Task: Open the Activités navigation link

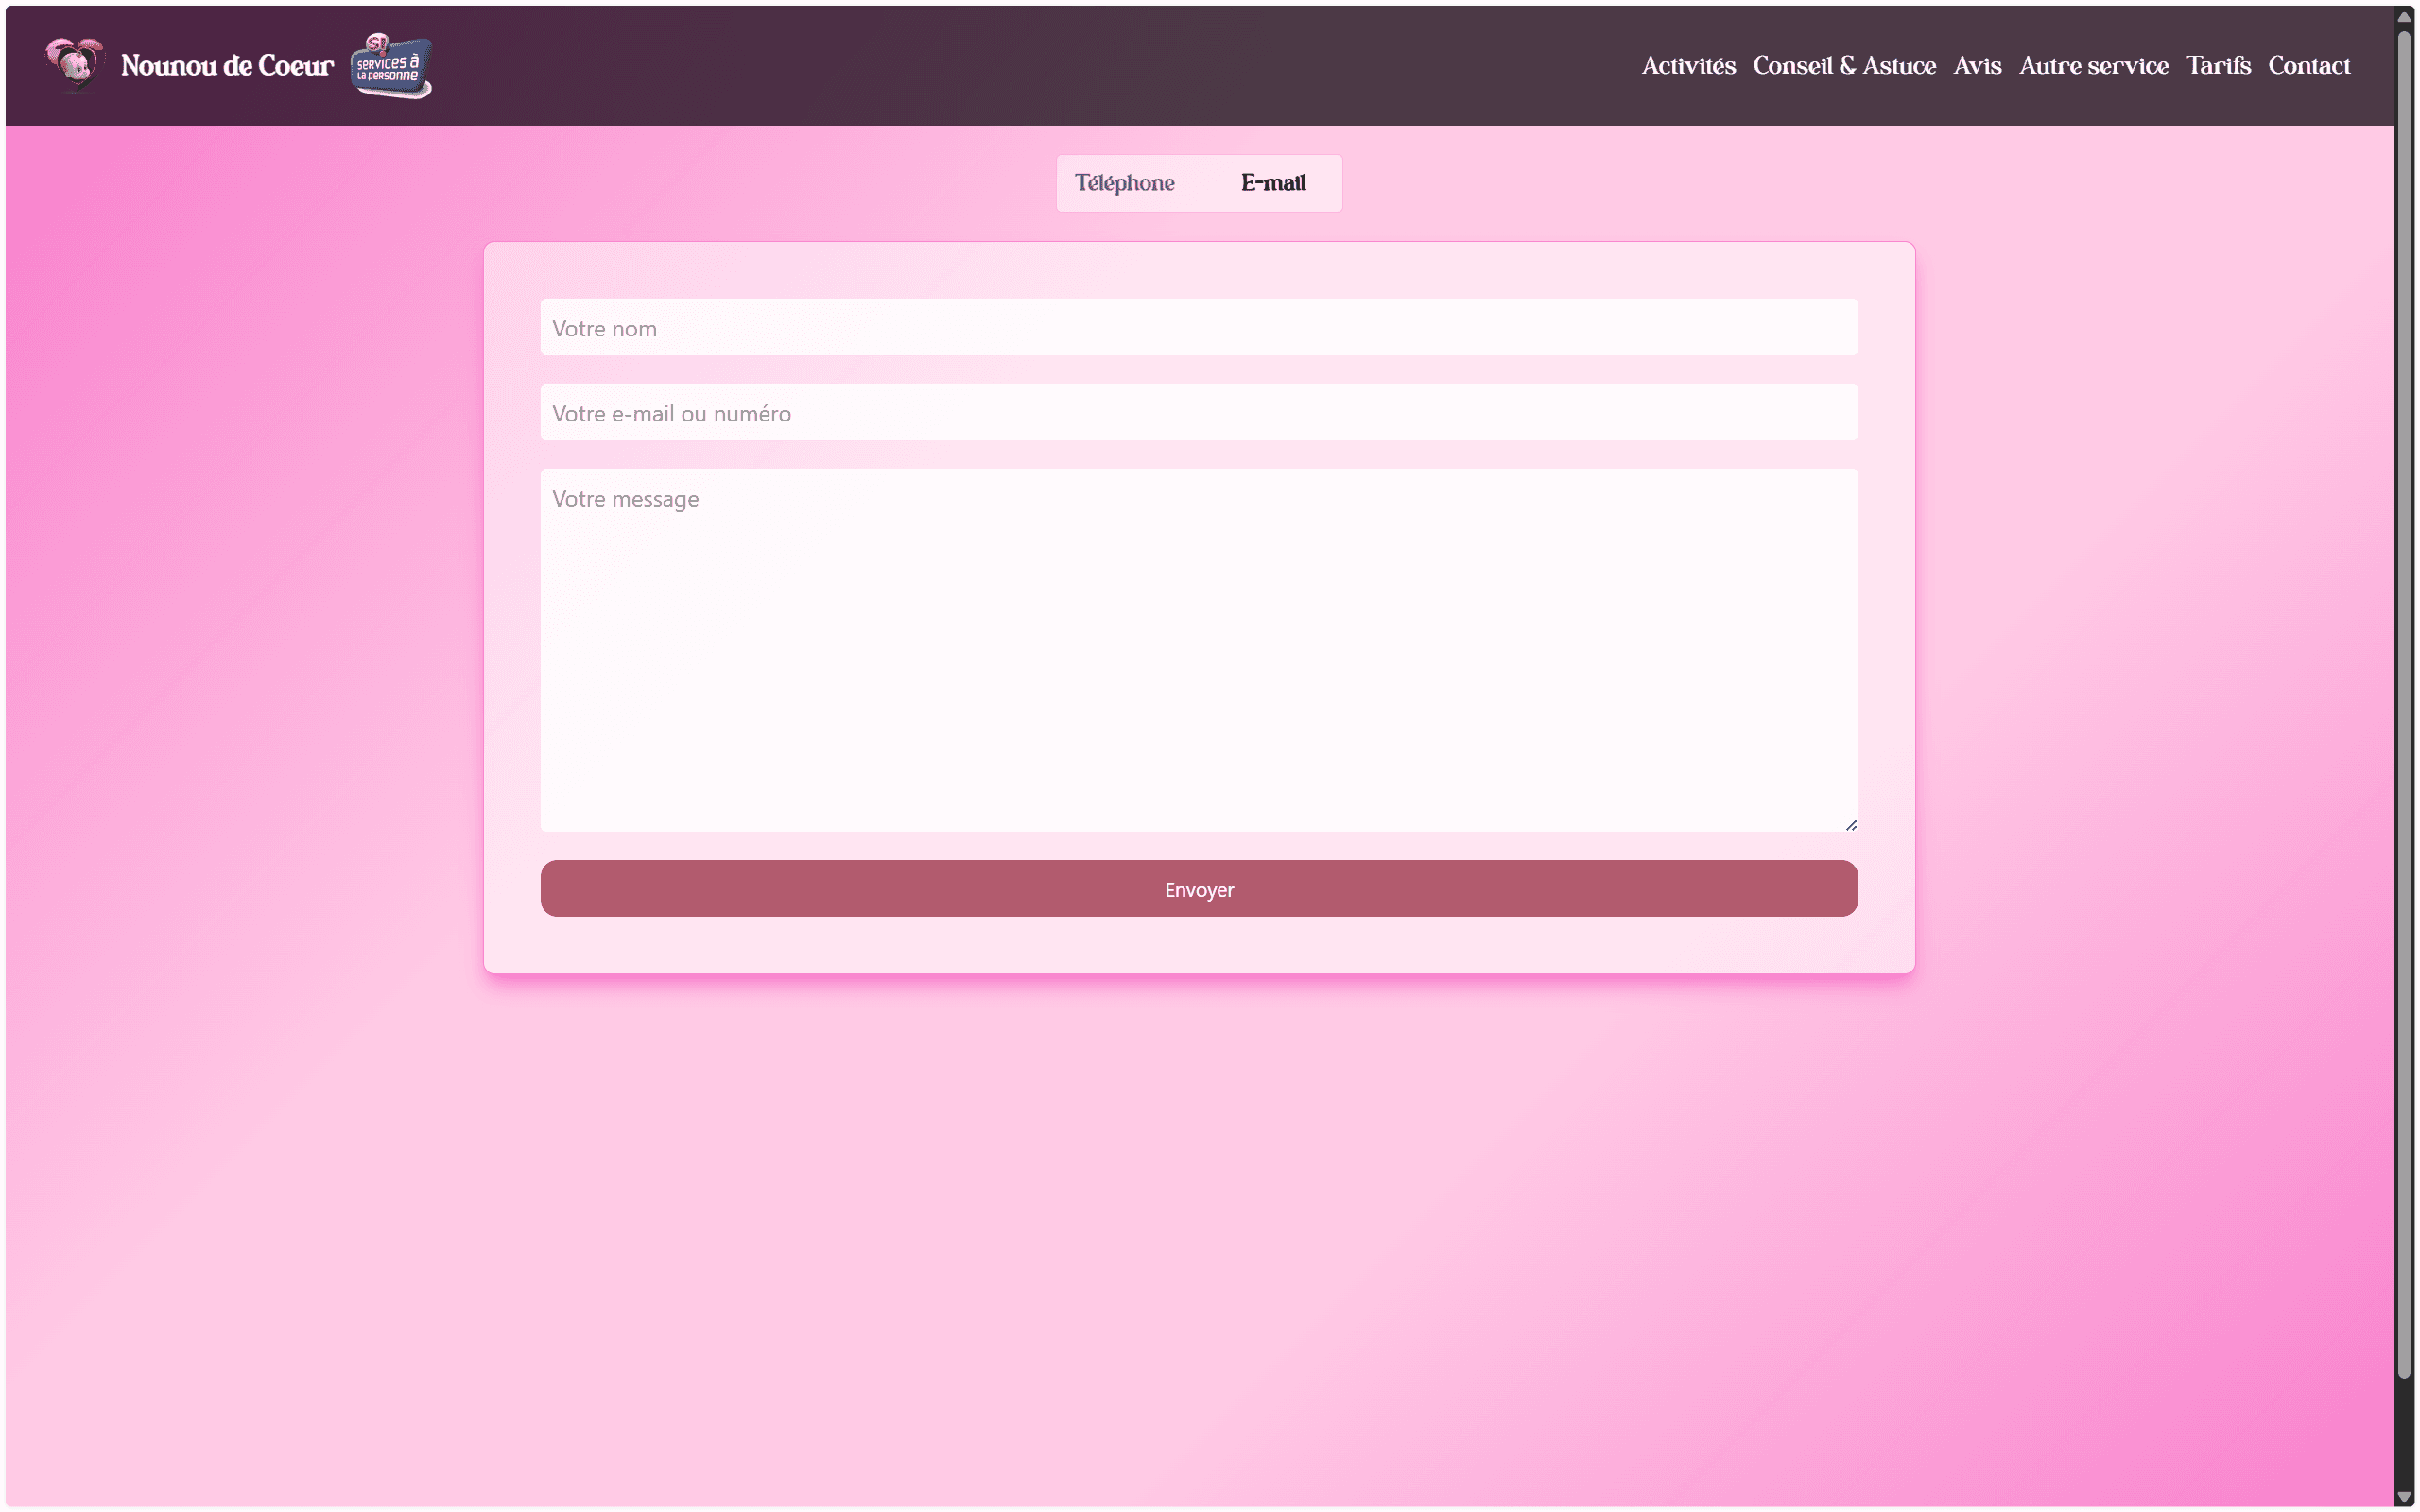Action: [1688, 66]
